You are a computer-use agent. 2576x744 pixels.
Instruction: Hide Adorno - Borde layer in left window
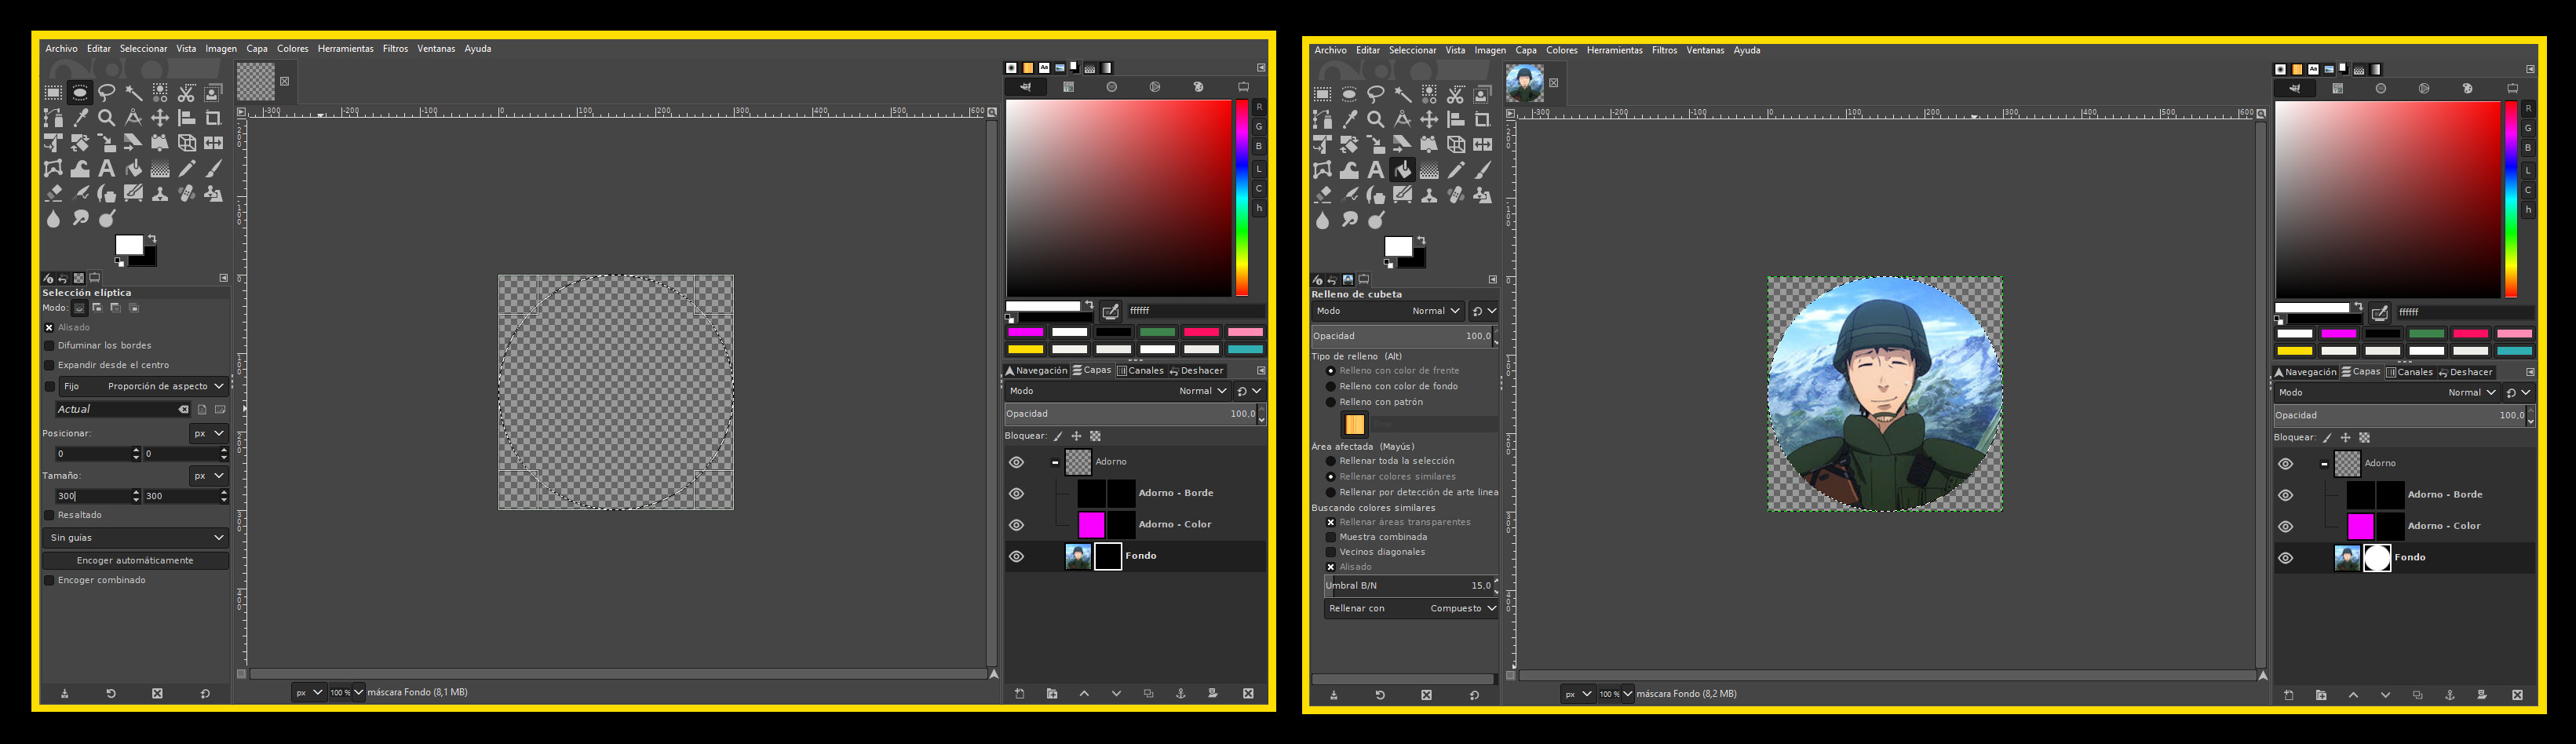[1016, 493]
